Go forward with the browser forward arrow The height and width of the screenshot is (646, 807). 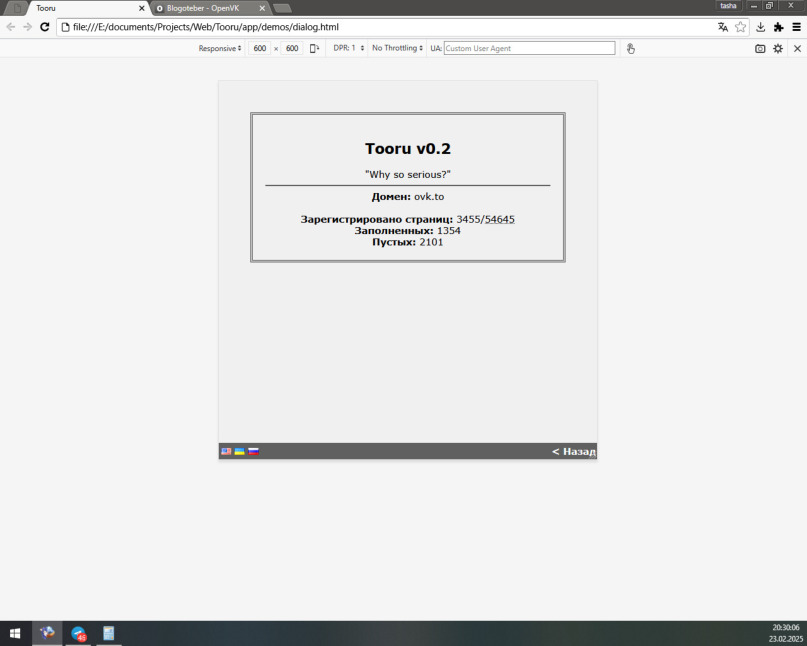(27, 27)
